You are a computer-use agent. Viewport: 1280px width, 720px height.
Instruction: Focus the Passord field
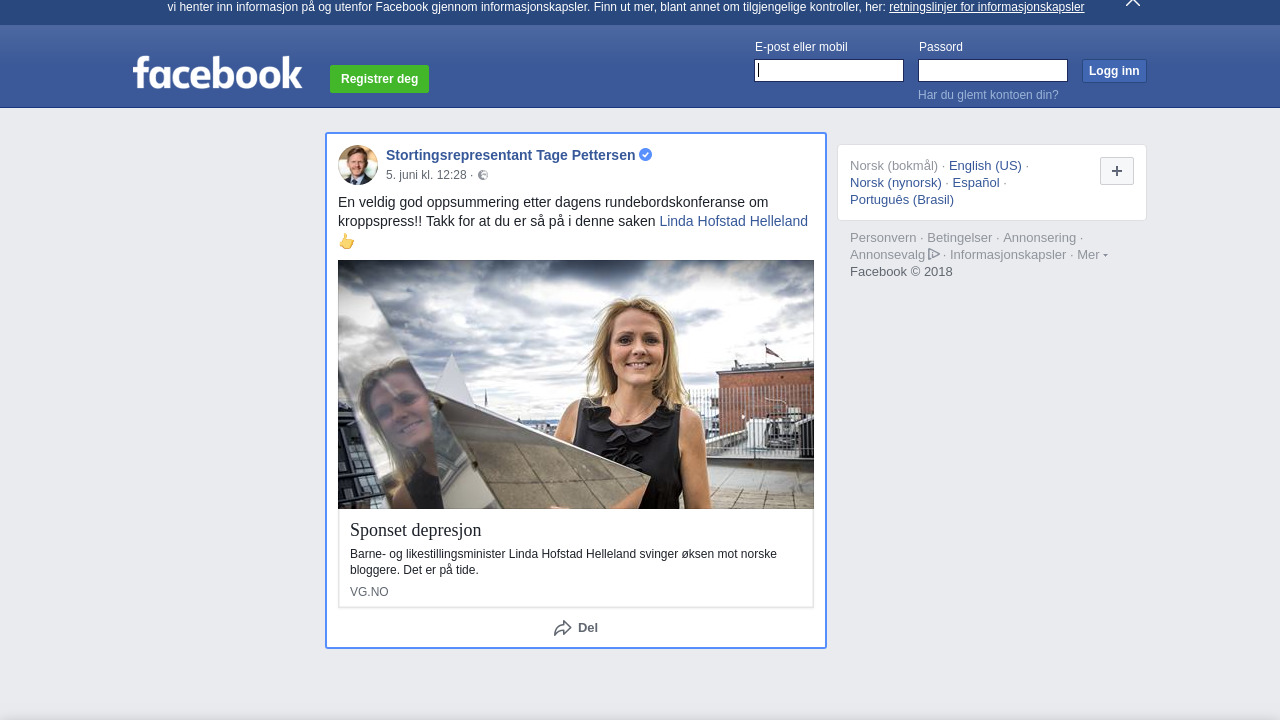coord(993,70)
